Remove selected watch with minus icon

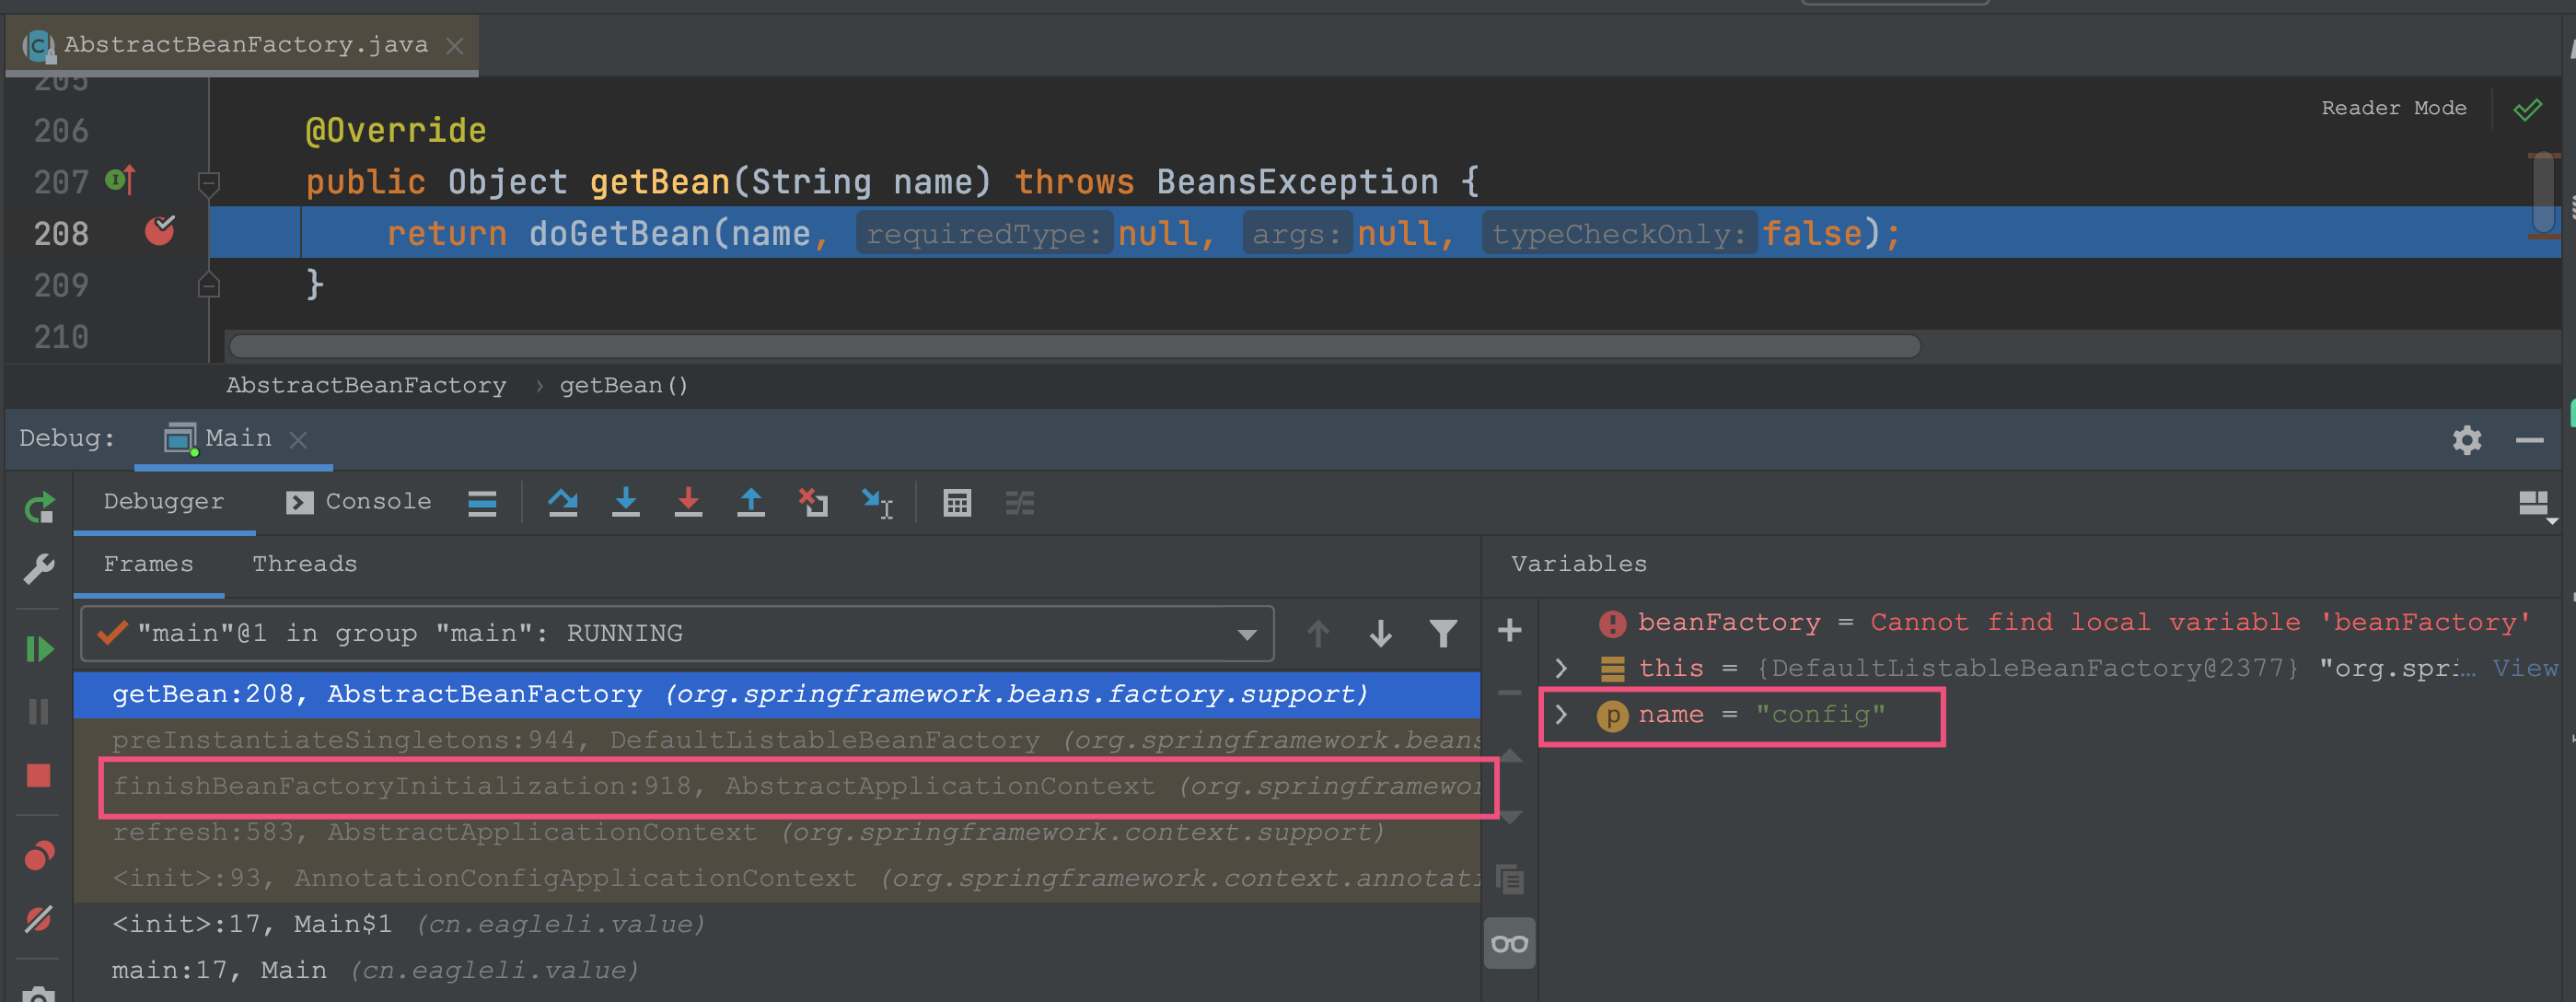pos(1510,692)
